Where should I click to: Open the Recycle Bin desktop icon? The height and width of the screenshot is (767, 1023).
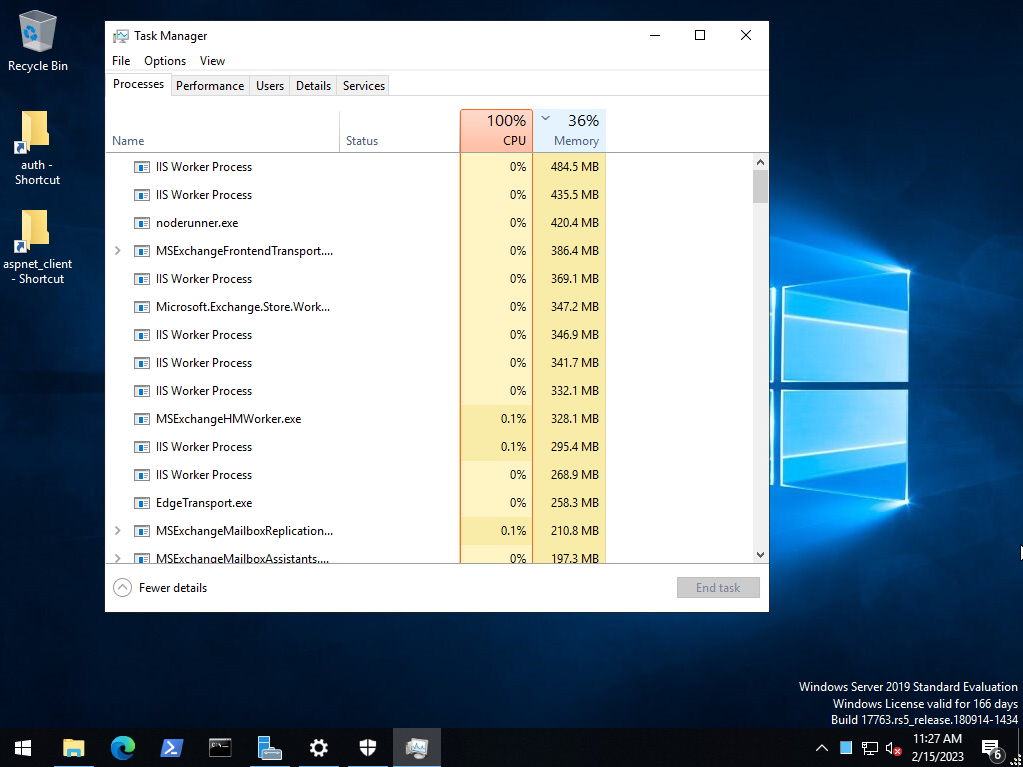pyautogui.click(x=37, y=42)
